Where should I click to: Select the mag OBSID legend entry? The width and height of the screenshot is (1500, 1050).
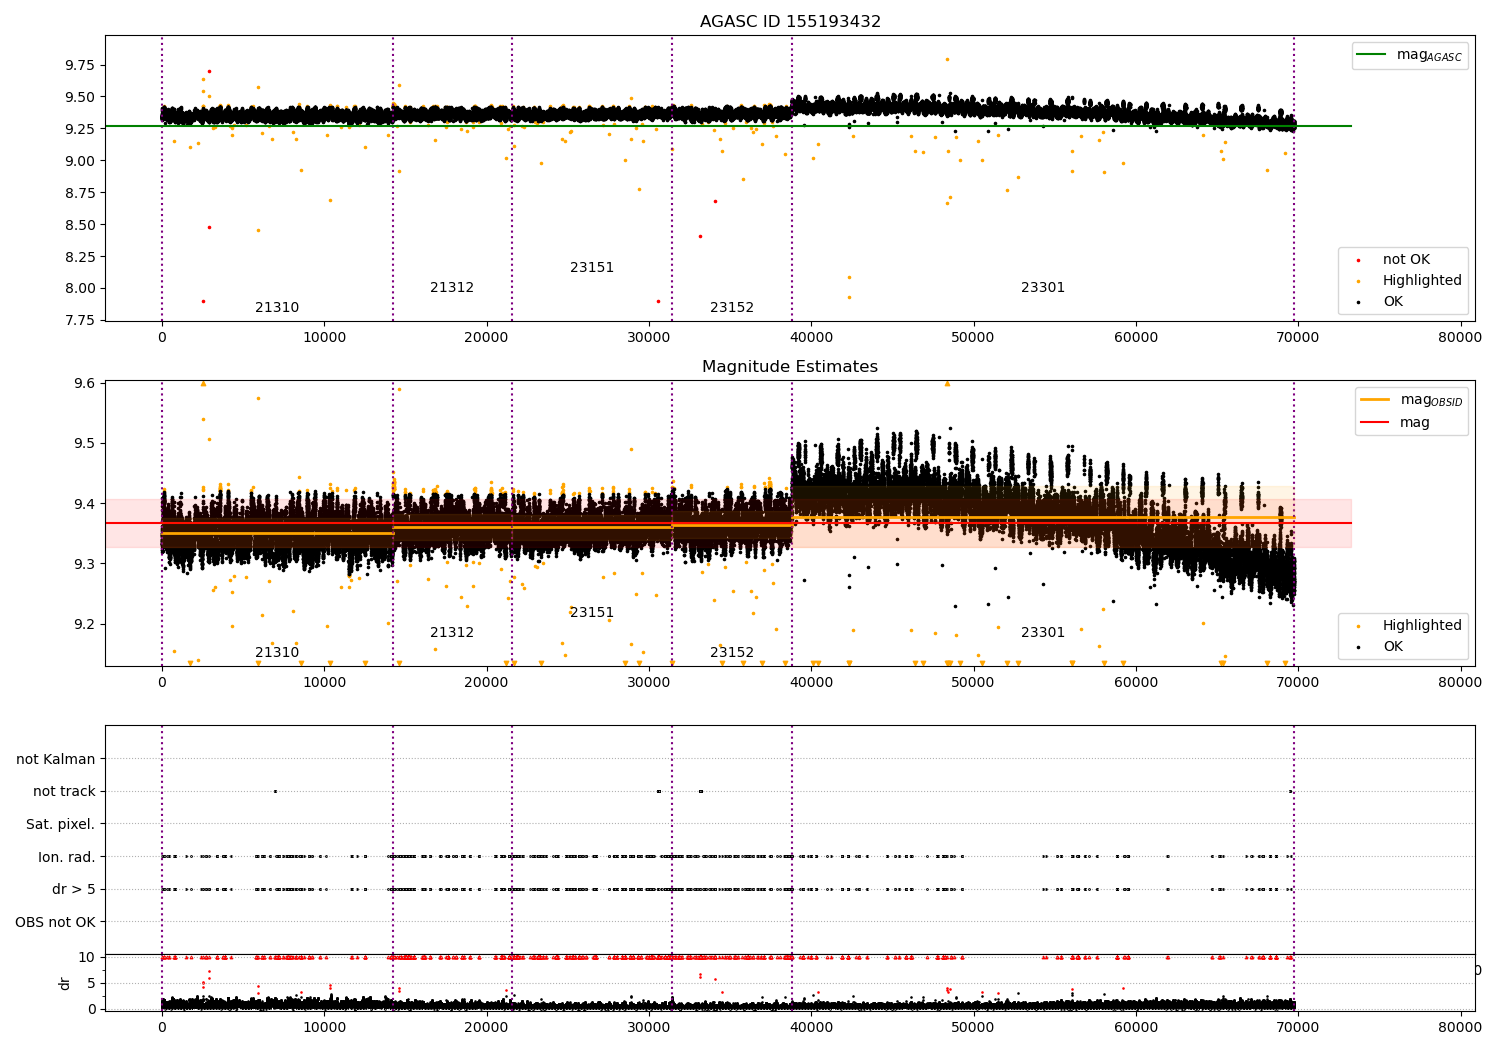(x=1431, y=400)
